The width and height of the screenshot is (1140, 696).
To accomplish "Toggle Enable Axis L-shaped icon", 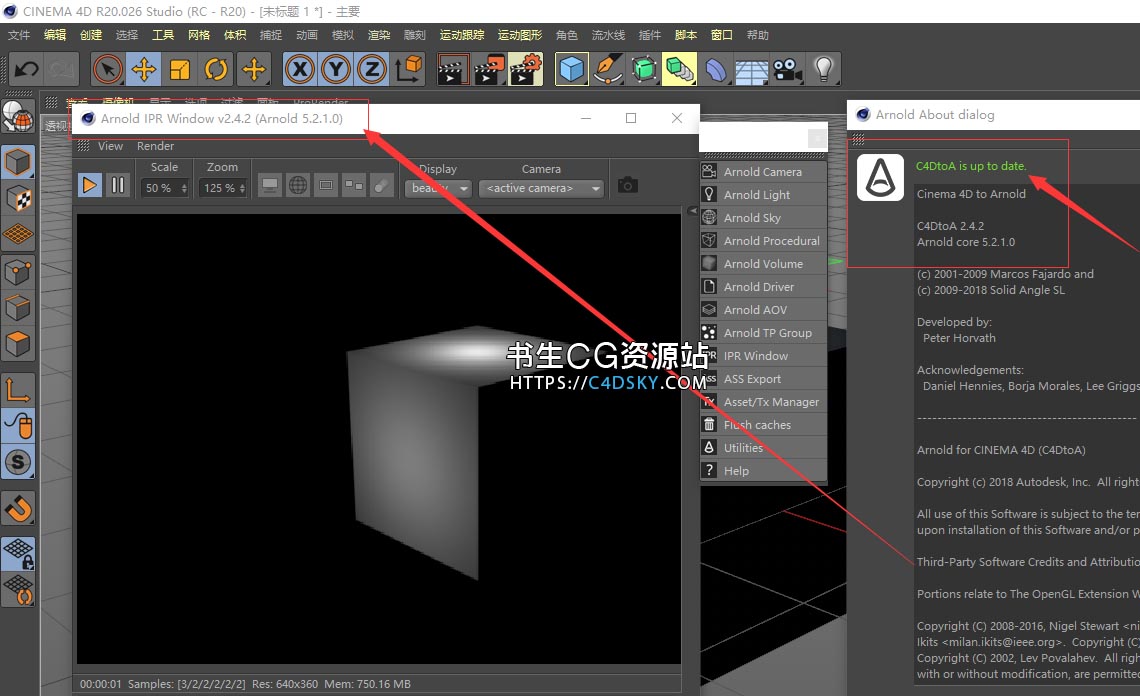I will click(x=18, y=390).
